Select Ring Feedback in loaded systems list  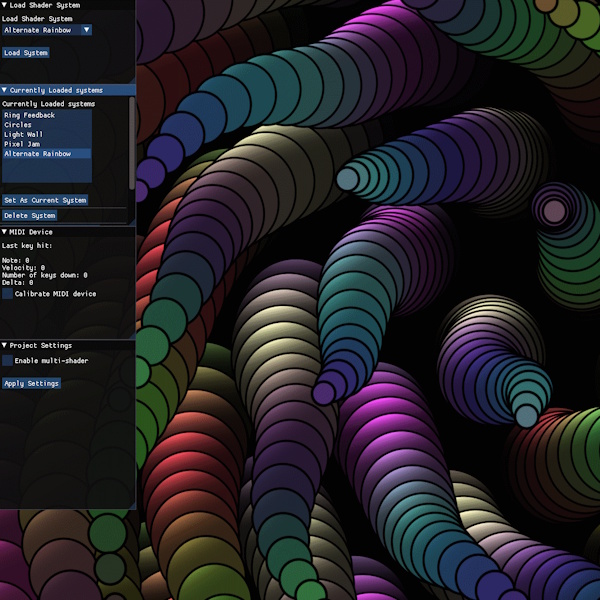pos(47,115)
